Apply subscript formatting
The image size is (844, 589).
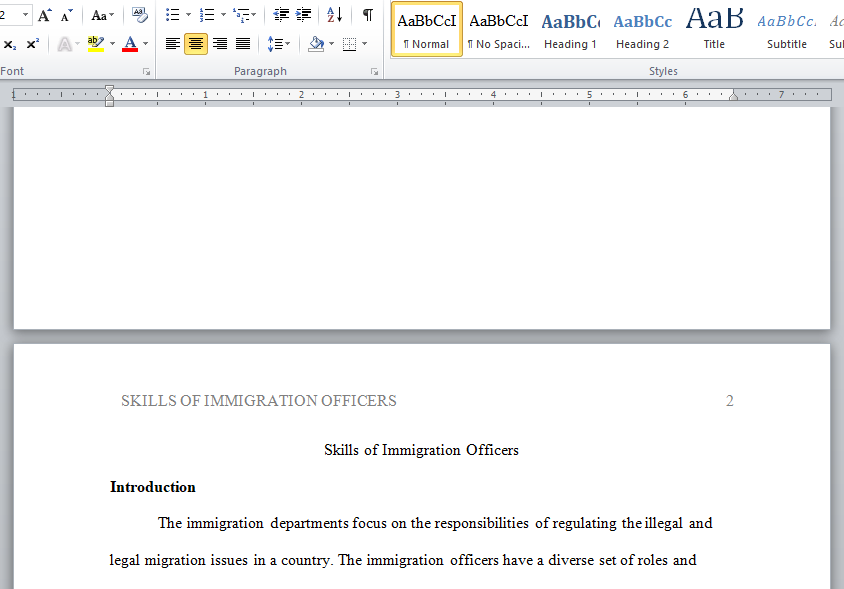click(10, 44)
